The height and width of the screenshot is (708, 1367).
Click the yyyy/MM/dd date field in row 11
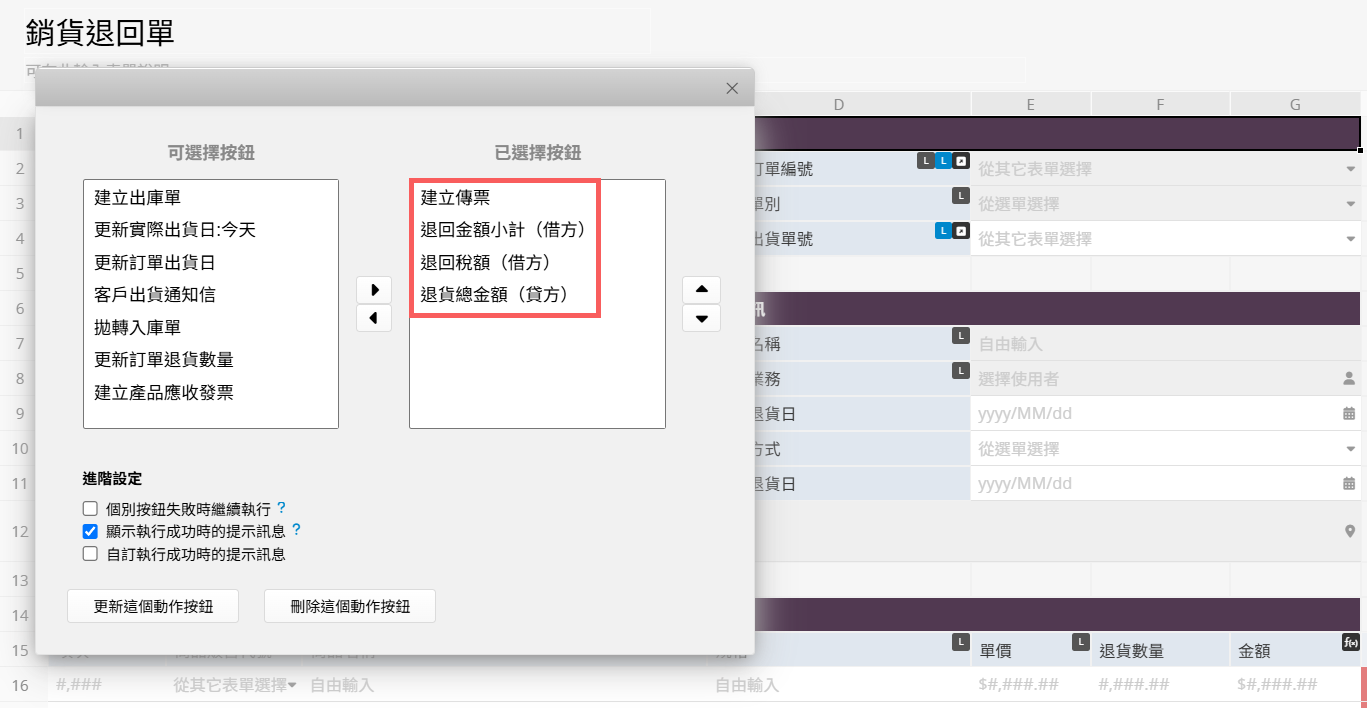point(1166,483)
